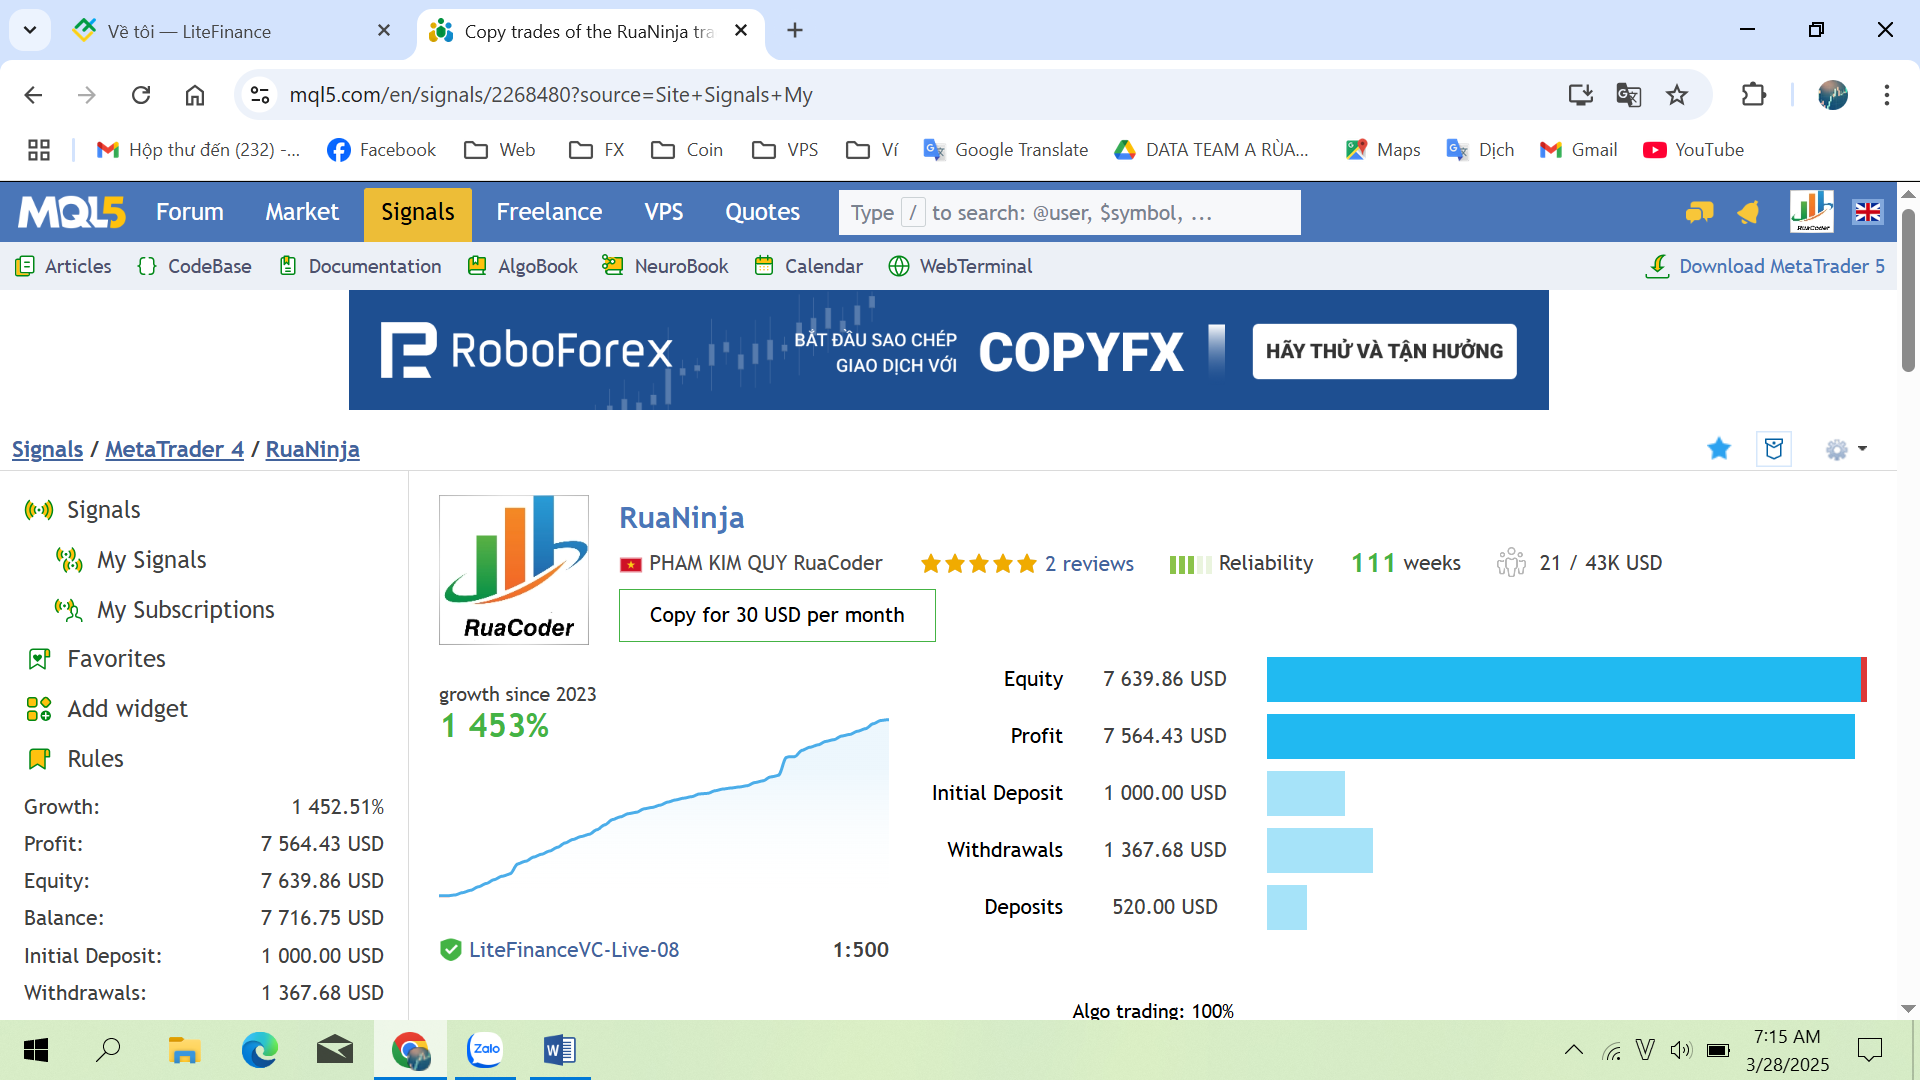Click the install app icon in address bar
1920x1080 pixels.
tap(1580, 95)
